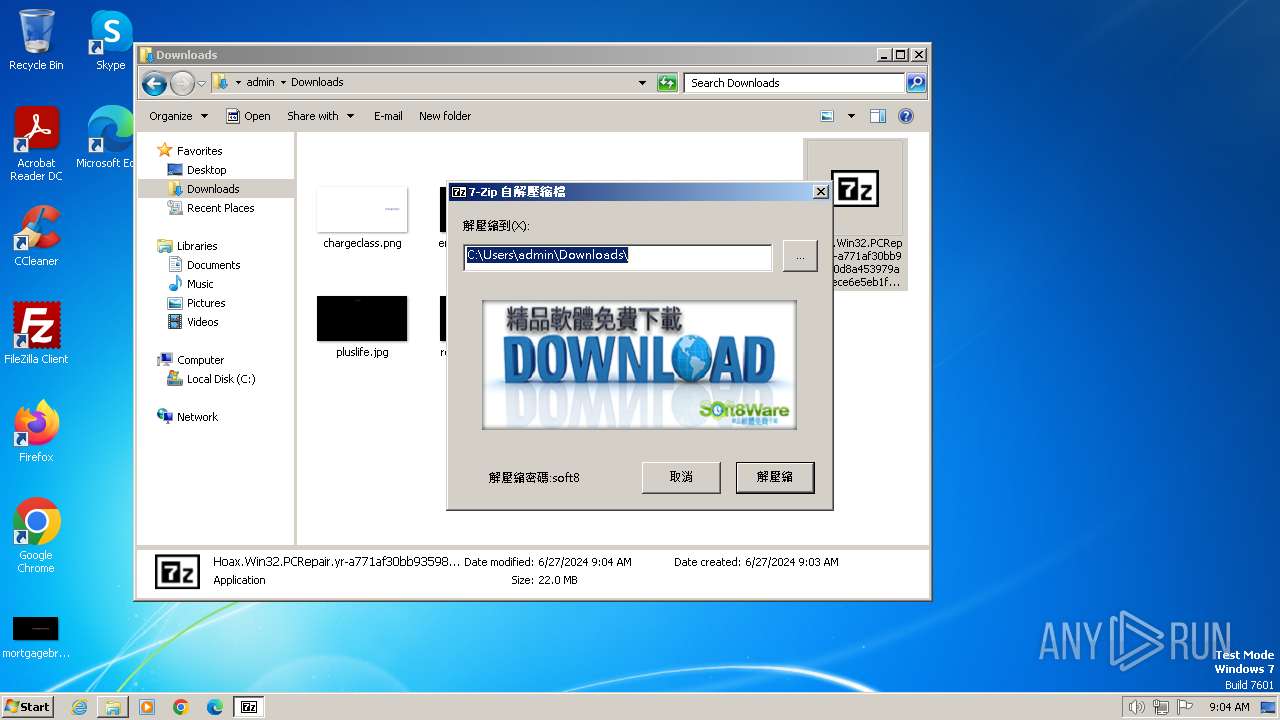Open the Videos library

point(202,322)
